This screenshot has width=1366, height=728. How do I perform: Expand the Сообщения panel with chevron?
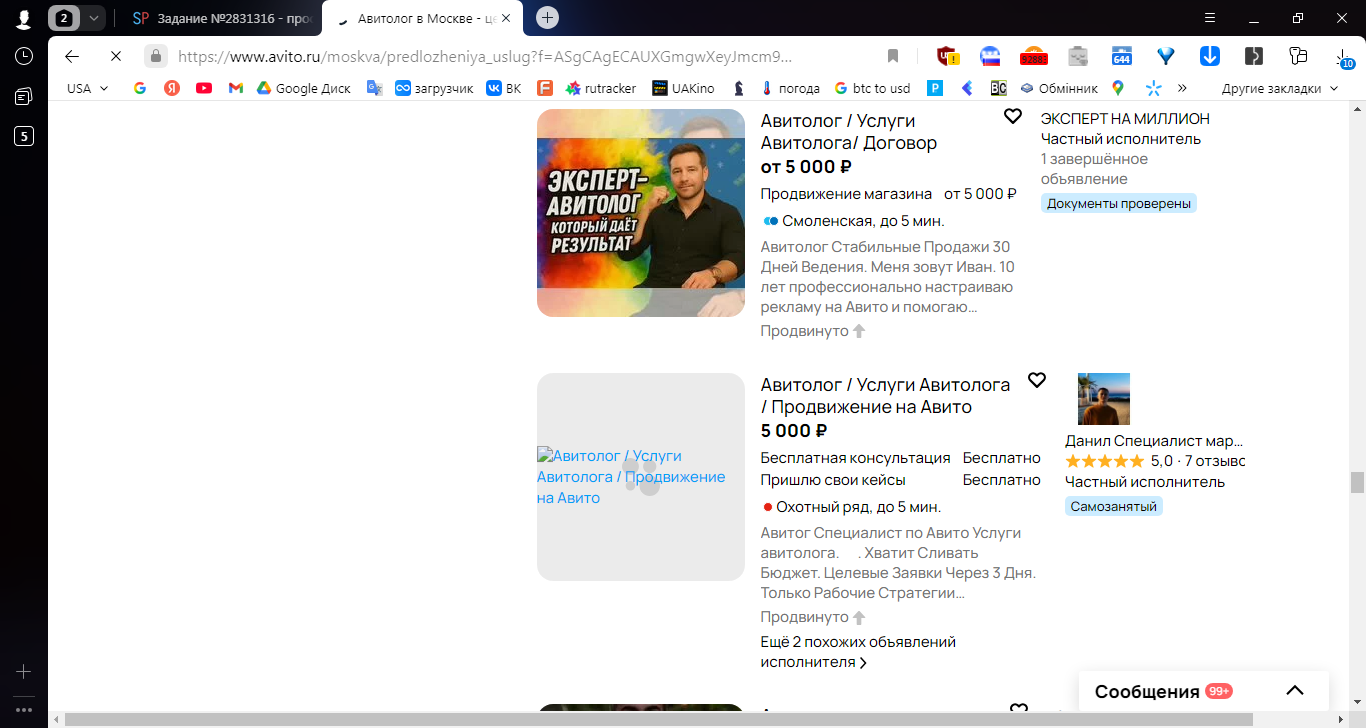(x=1295, y=691)
